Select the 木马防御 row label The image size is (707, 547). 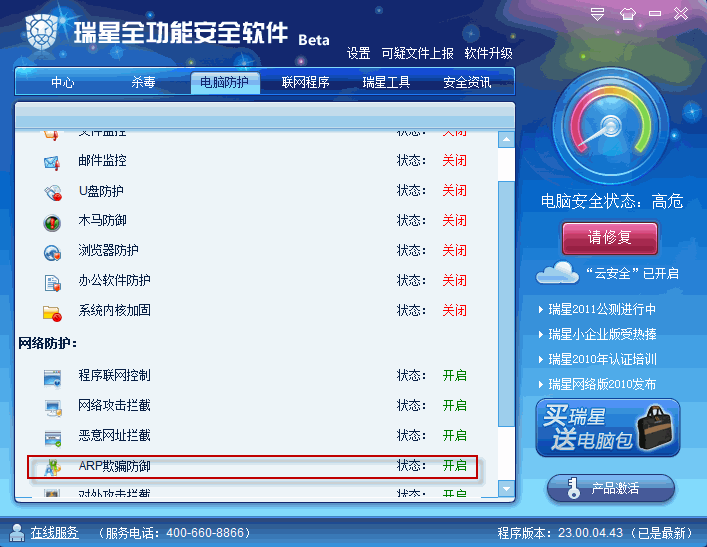pos(102,221)
